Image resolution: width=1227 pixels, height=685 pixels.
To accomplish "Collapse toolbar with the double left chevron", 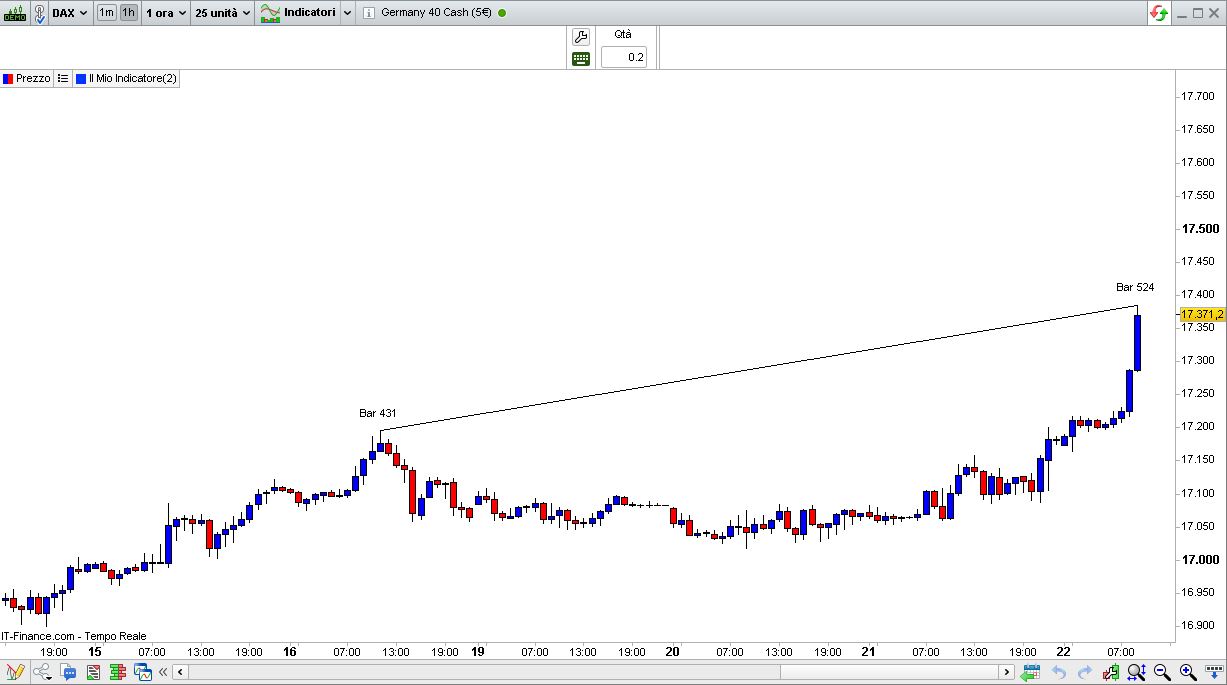I will [163, 672].
